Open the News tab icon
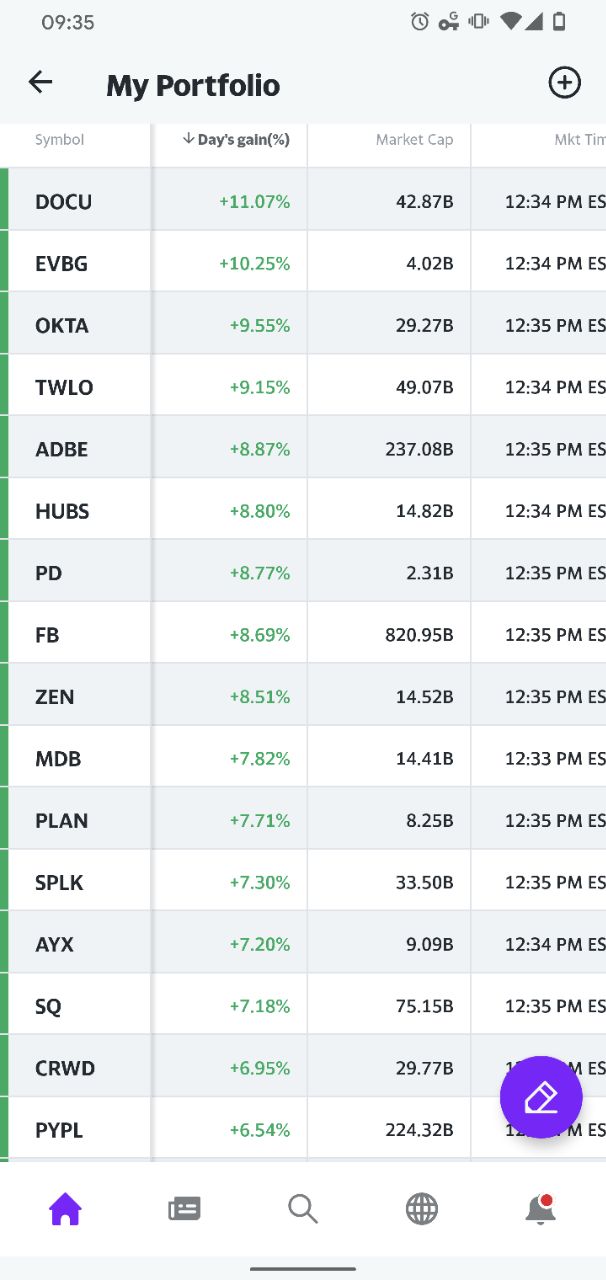Screen dimensions: 606x1280 click(x=184, y=1209)
